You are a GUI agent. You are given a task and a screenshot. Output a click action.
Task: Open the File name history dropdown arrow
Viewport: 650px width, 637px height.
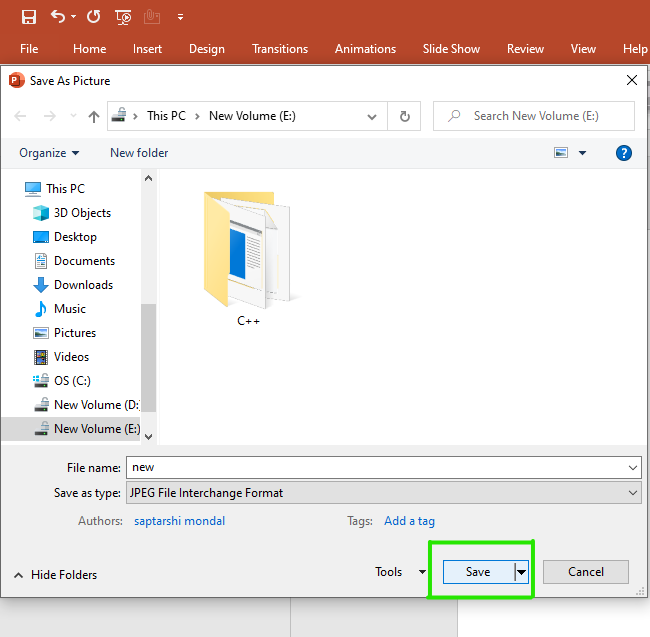[633, 467]
